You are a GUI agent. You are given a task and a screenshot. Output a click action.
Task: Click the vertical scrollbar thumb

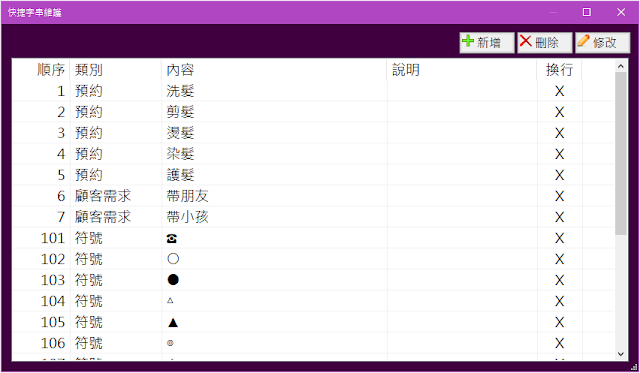tap(621, 153)
